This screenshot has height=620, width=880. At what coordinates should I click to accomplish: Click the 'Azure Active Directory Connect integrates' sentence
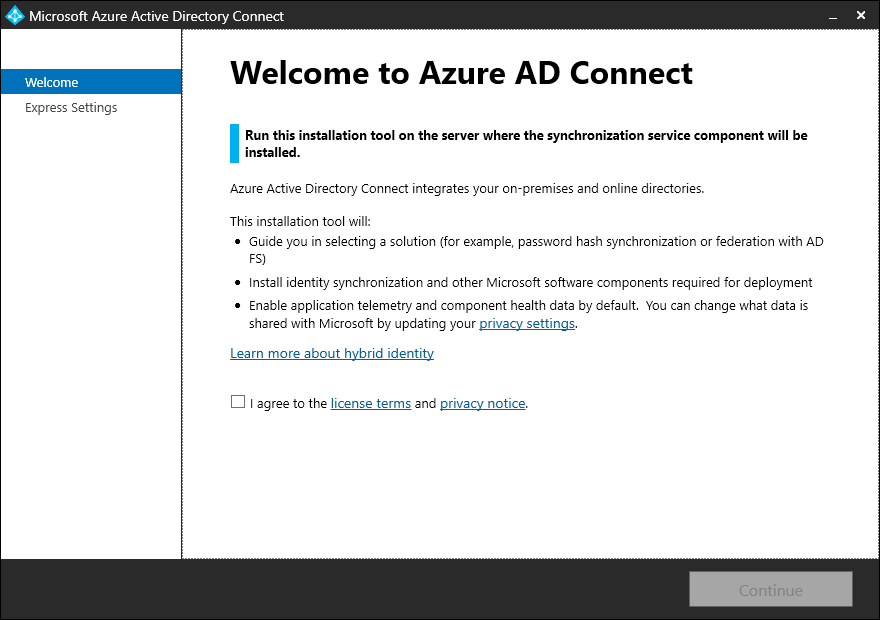point(467,189)
